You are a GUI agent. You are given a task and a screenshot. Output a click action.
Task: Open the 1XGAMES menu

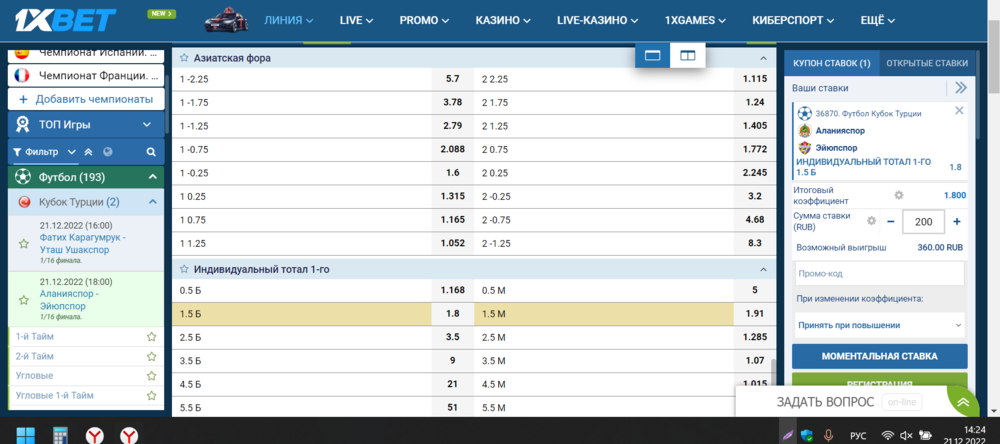[695, 20]
